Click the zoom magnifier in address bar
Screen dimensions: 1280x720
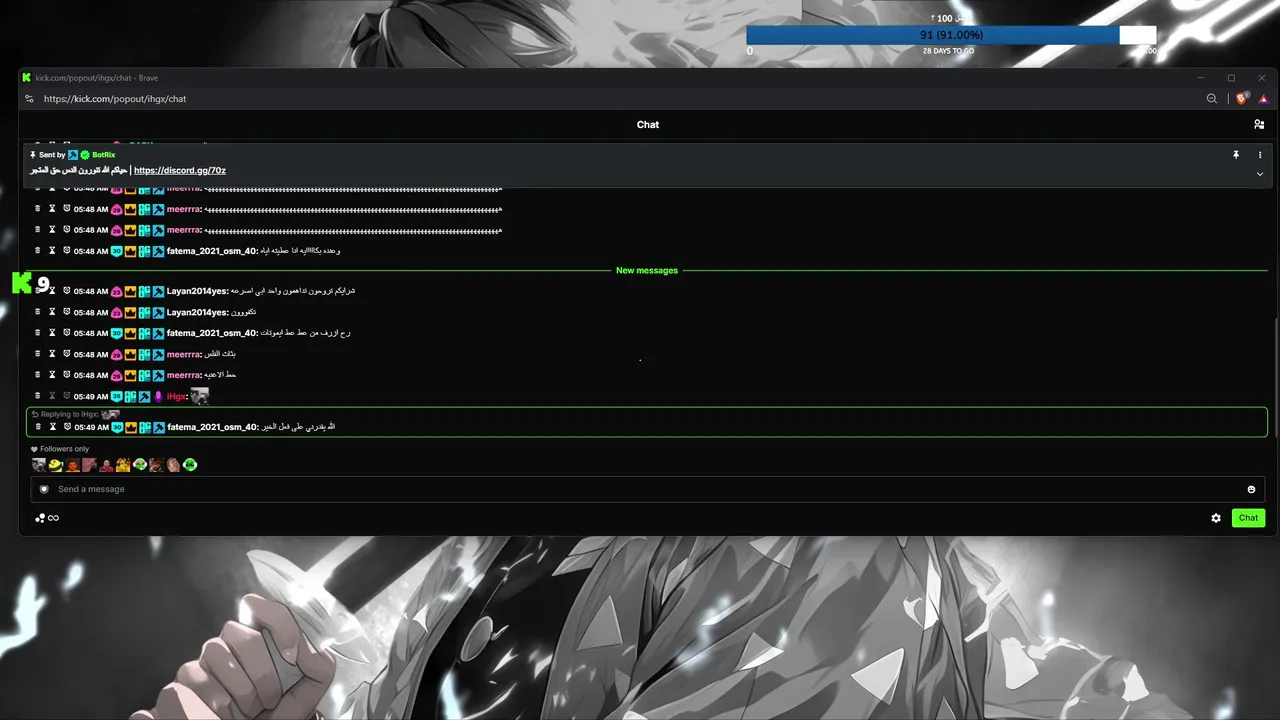[1212, 99]
